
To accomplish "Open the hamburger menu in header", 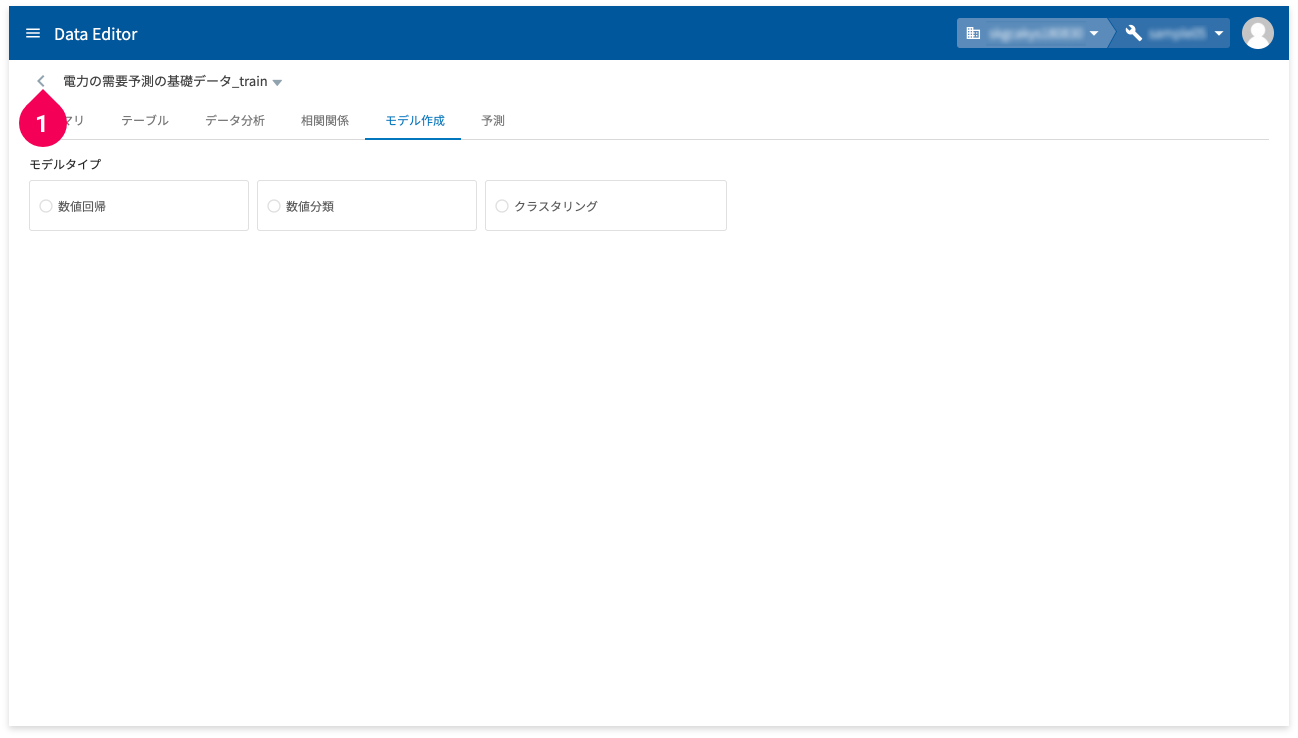I will pos(33,33).
